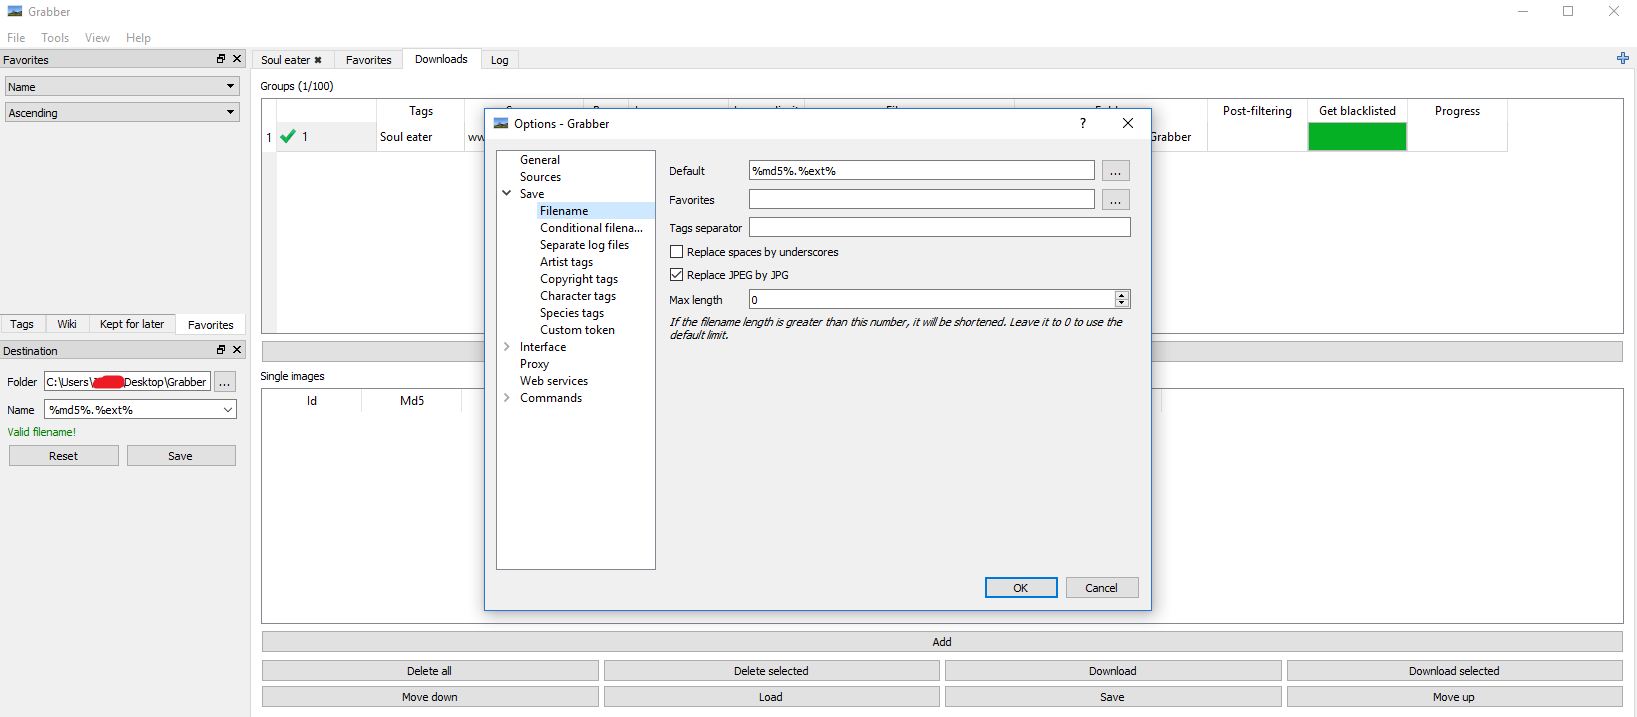The height and width of the screenshot is (717, 1637).
Task: Select Custom token tree item
Action: 578,330
